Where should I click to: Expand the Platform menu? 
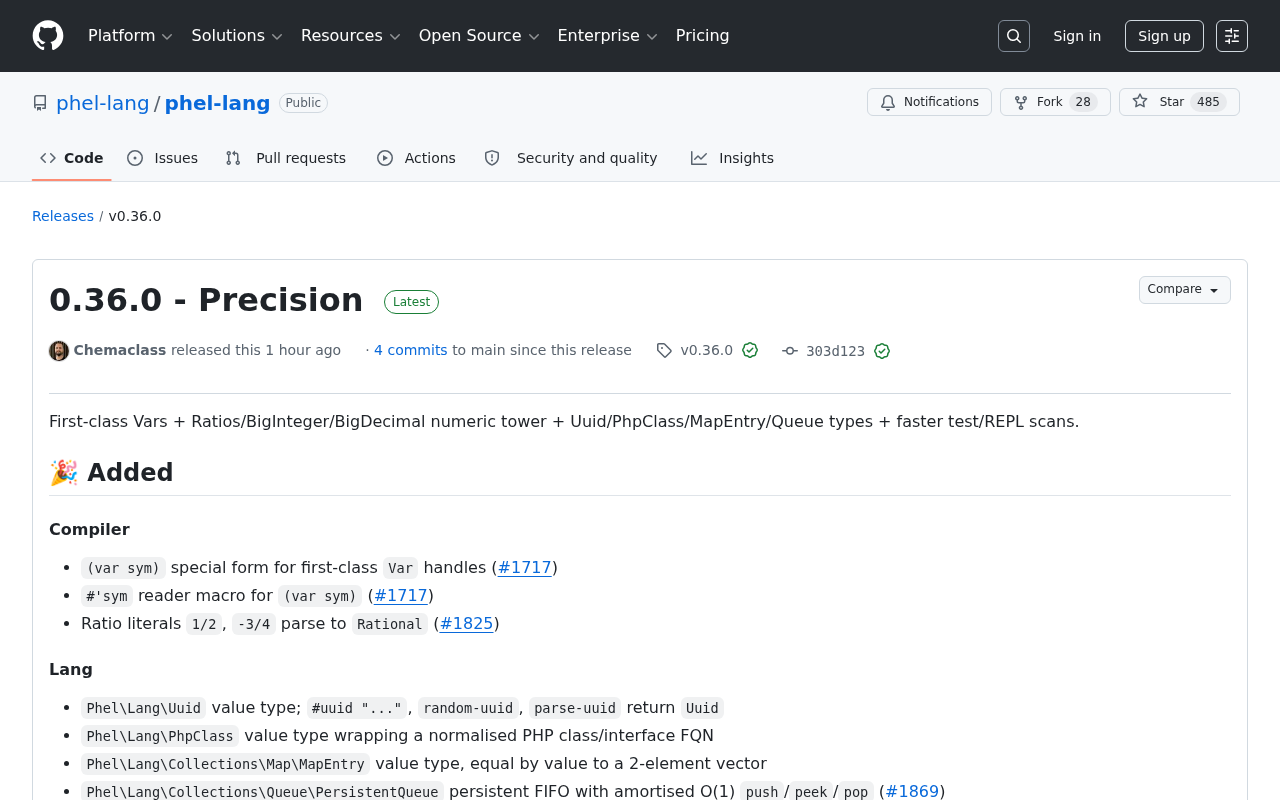point(130,36)
